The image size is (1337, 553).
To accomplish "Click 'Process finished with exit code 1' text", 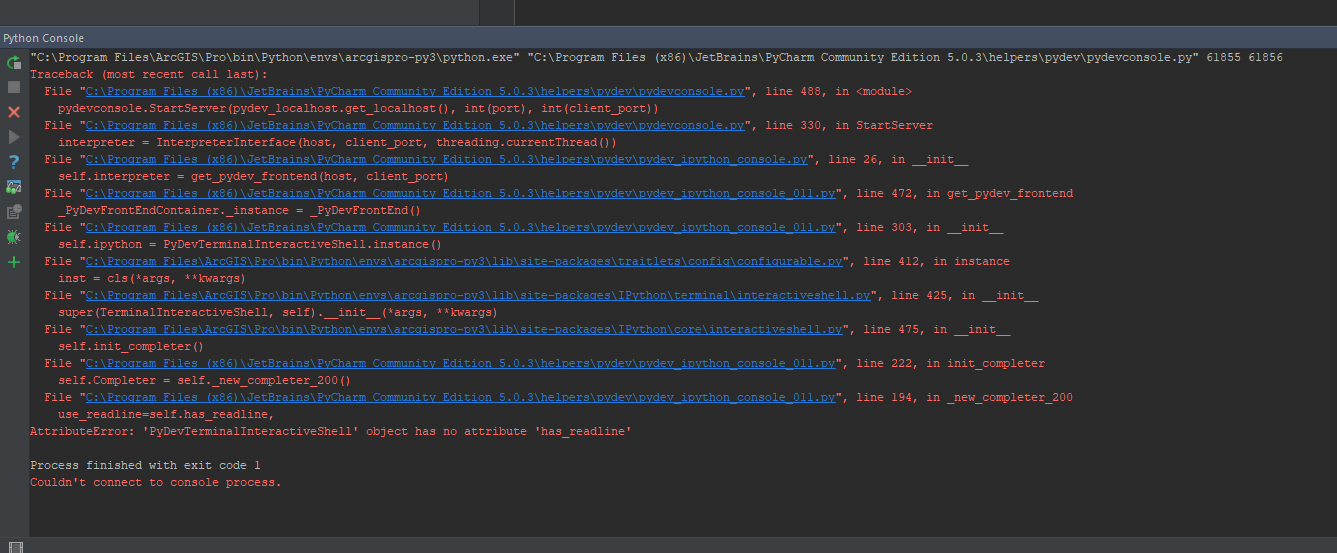I will click(x=145, y=465).
